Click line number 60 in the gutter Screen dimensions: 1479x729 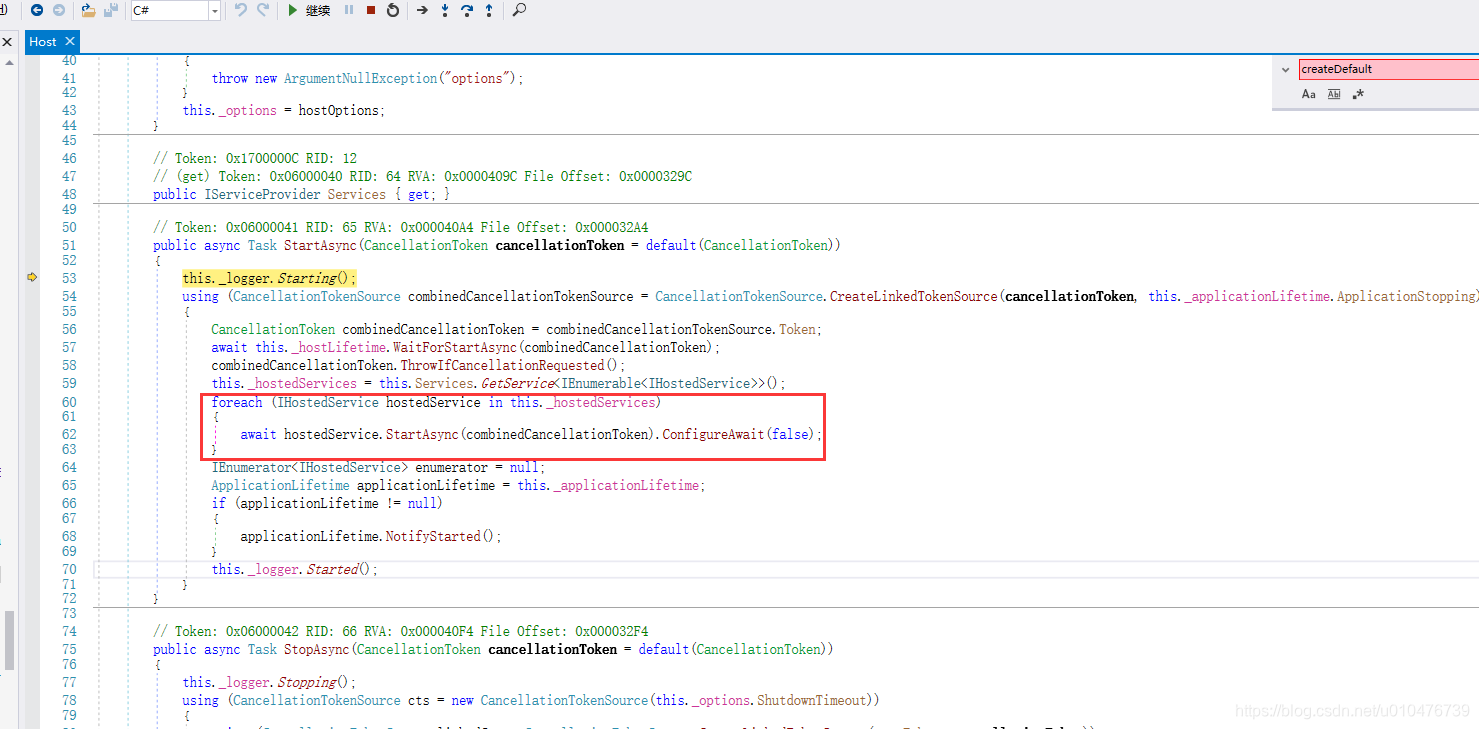coord(69,402)
